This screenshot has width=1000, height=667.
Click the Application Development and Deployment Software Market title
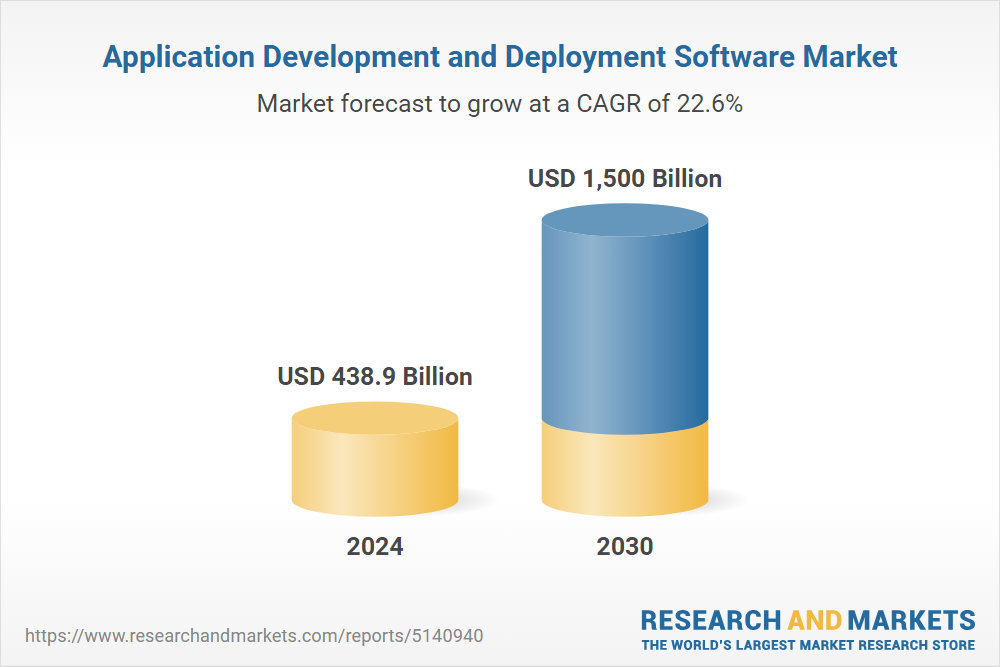[500, 57]
